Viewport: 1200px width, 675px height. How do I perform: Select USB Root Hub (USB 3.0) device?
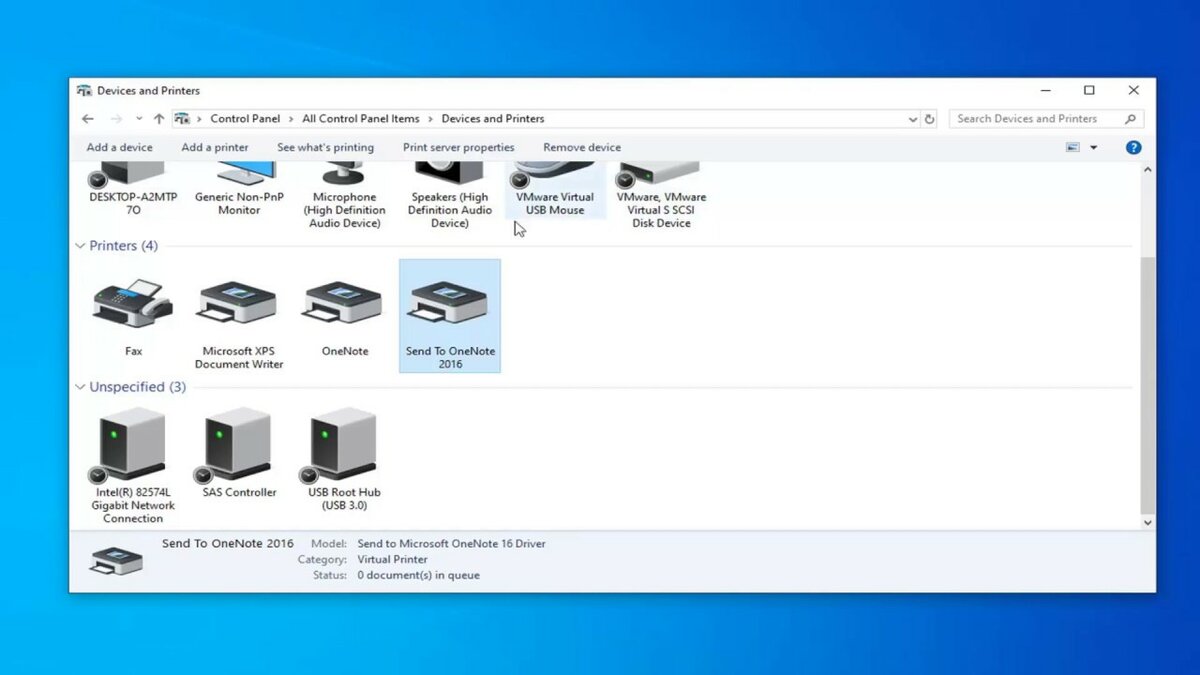(344, 460)
